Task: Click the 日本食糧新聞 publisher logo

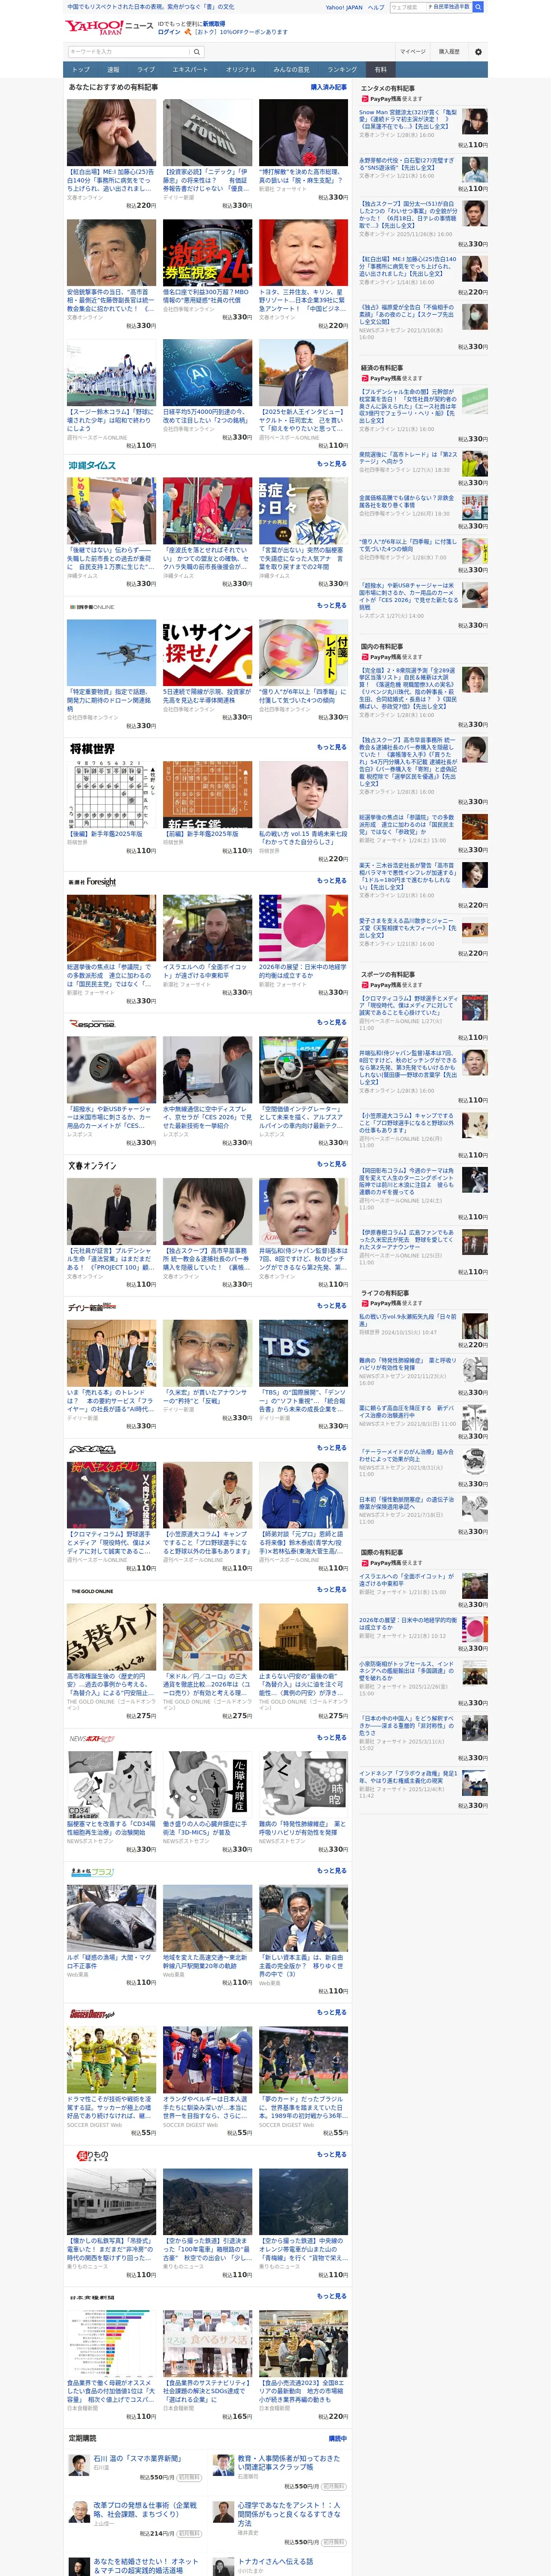Action: (x=92, y=2297)
